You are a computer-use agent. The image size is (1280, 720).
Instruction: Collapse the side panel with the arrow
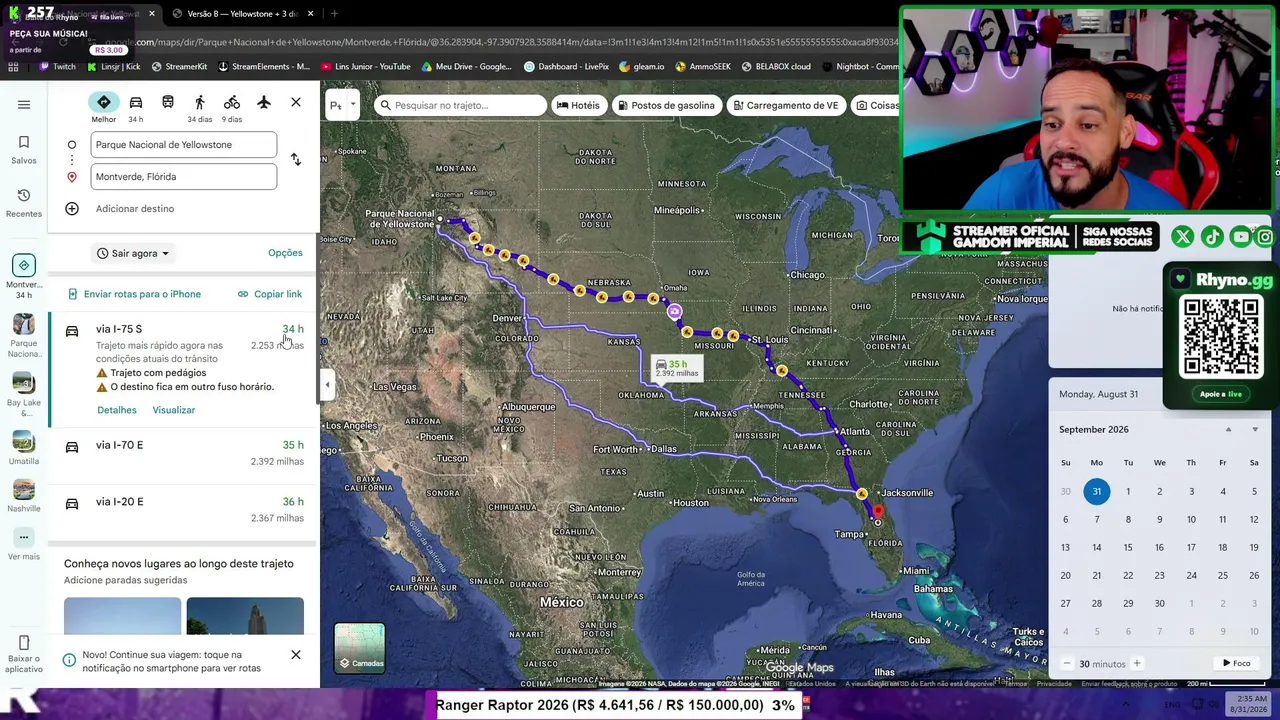tap(327, 384)
